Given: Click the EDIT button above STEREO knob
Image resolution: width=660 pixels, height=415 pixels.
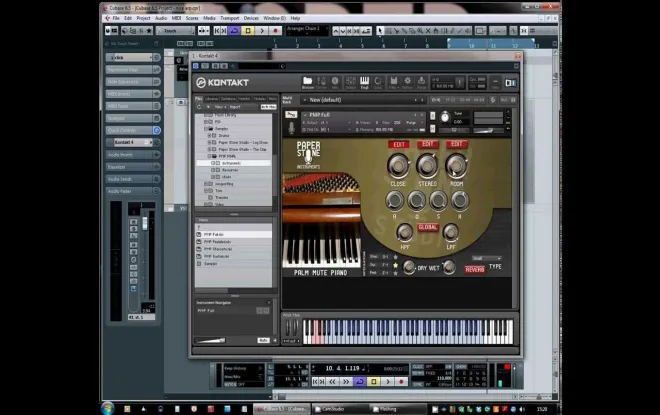Looking at the screenshot, I should click(428, 144).
